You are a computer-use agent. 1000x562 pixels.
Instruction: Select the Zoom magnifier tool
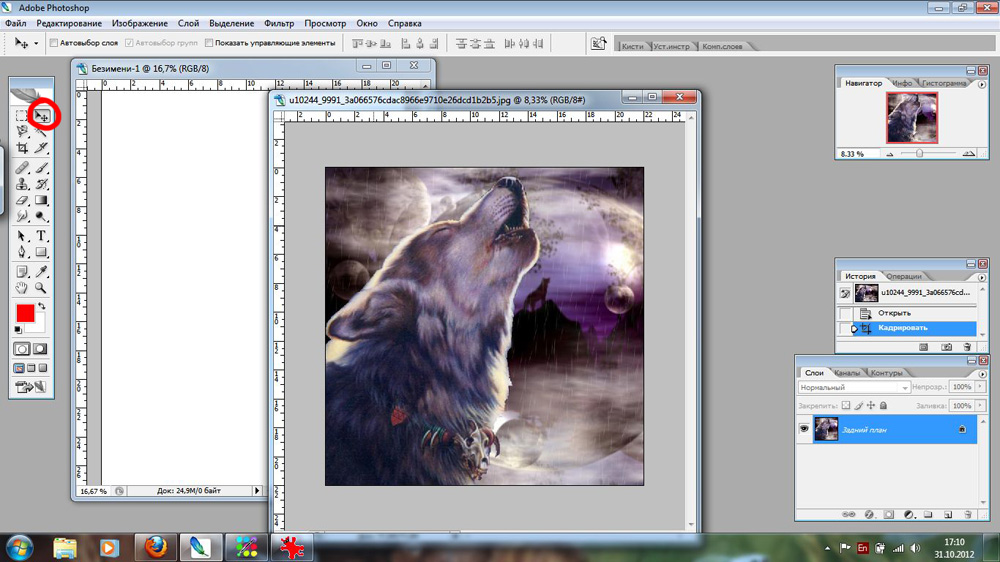click(x=41, y=288)
